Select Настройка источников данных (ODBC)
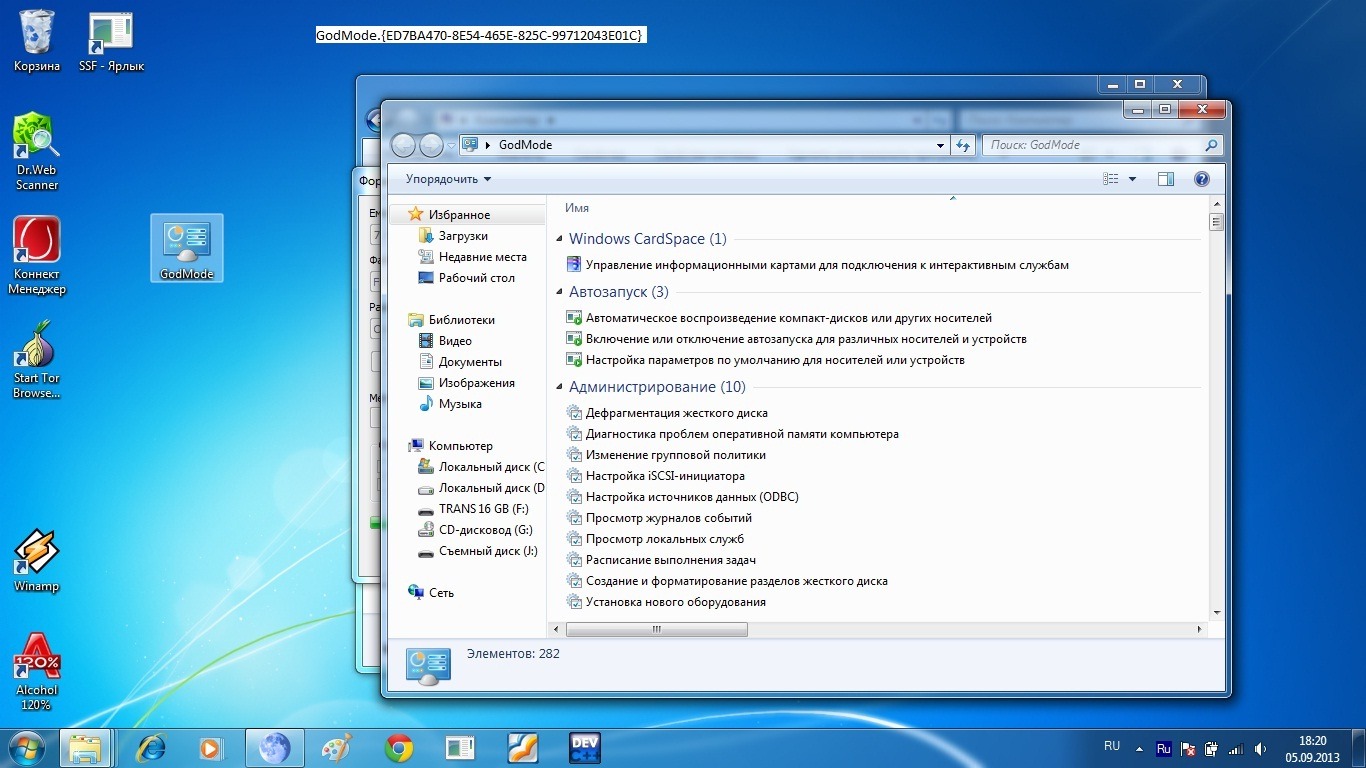 click(692, 497)
